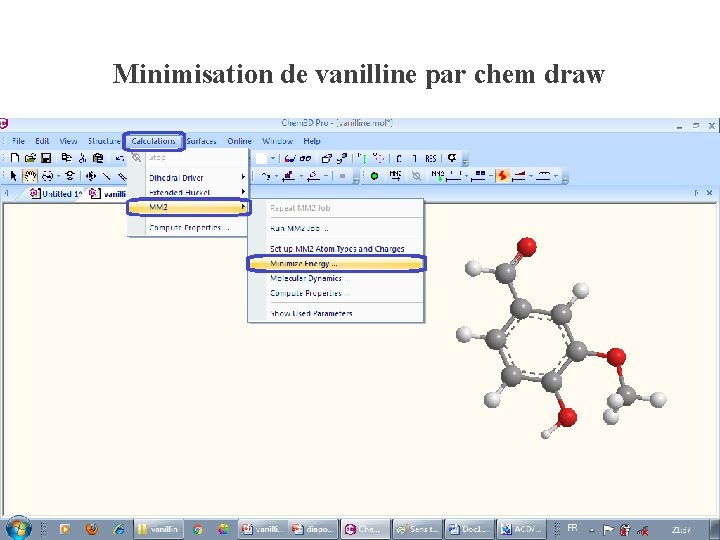Open the MM2 submenu entry
Image resolution: width=720 pixels, height=540 pixels.
[188, 207]
